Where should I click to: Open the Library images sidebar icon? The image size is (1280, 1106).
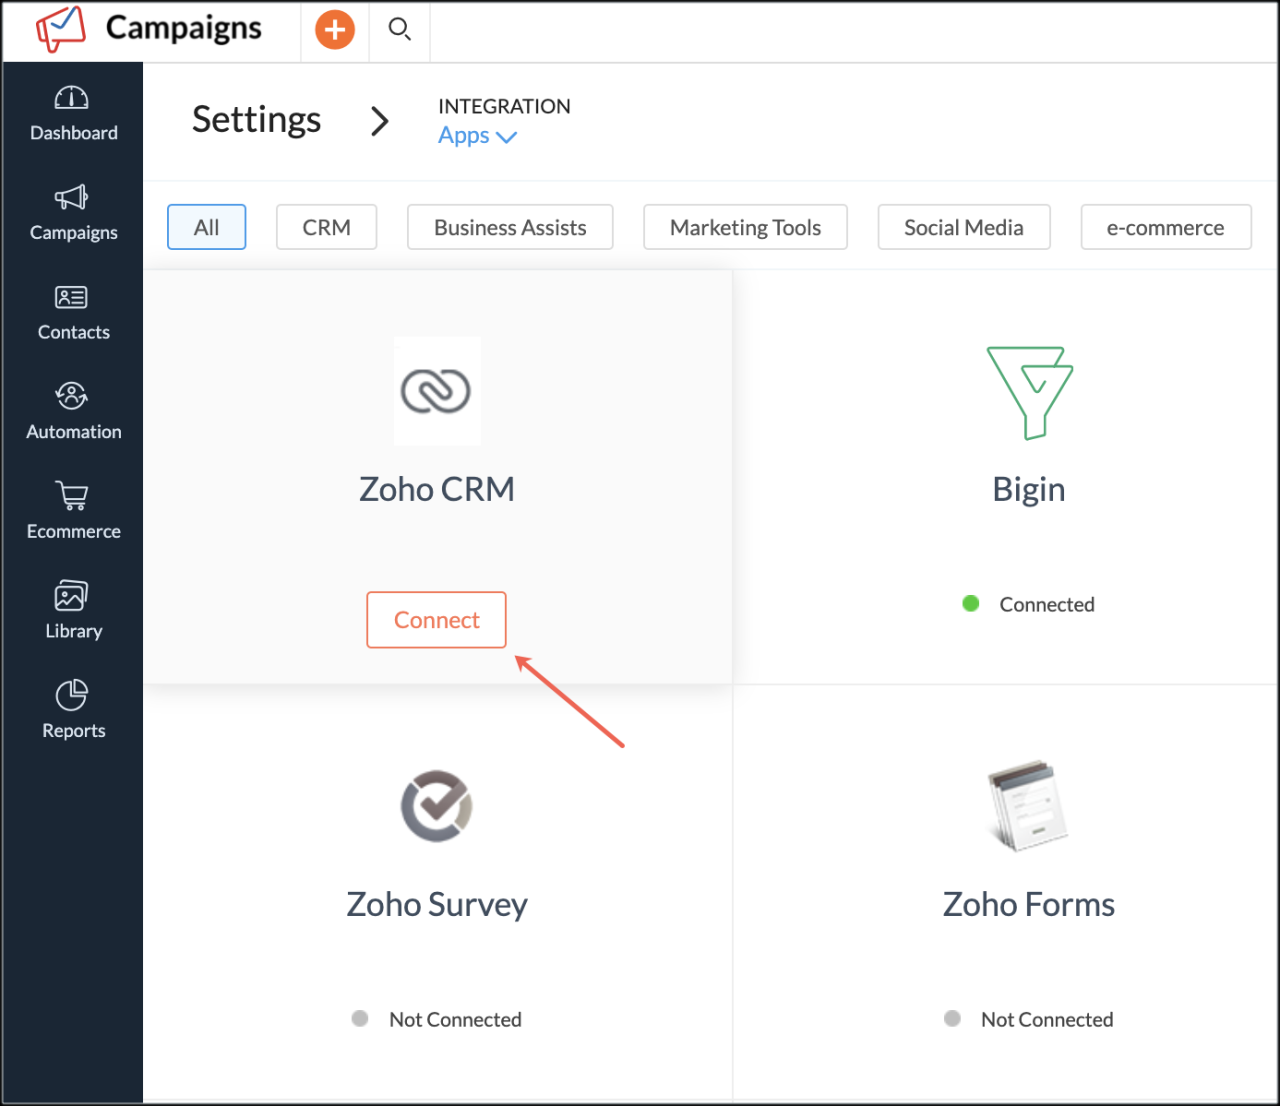pos(72,595)
